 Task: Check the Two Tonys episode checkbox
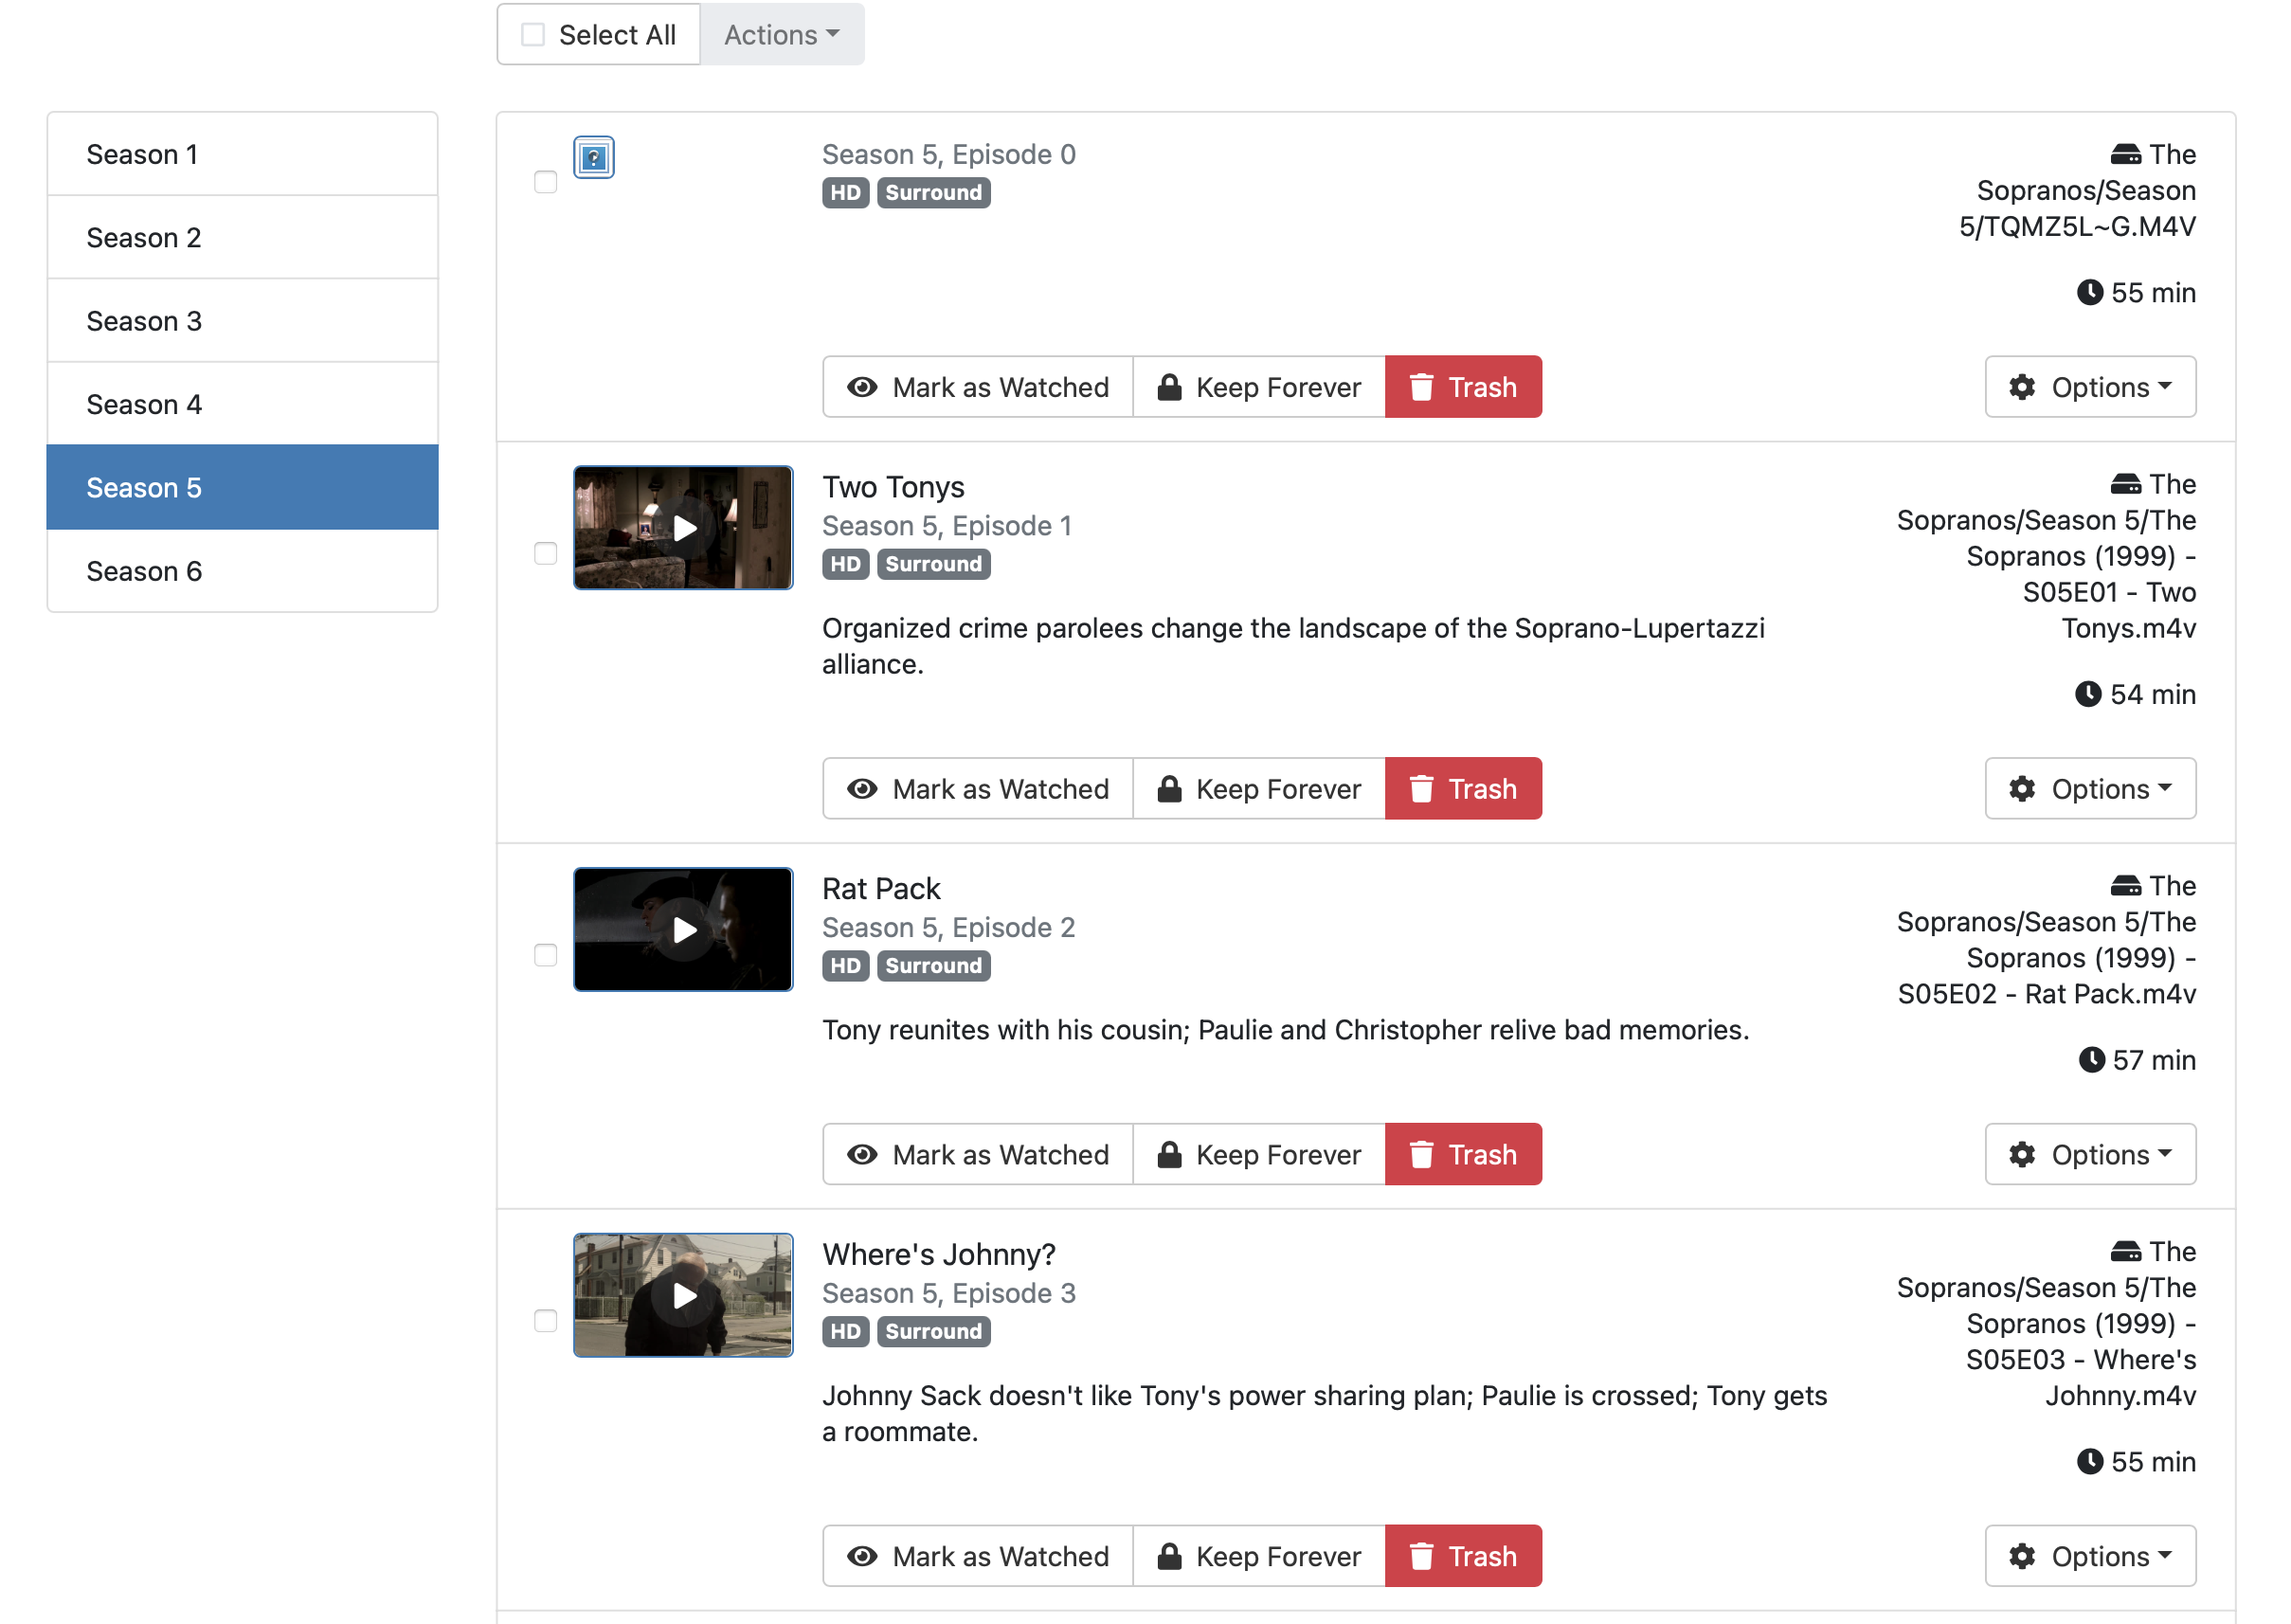545,554
